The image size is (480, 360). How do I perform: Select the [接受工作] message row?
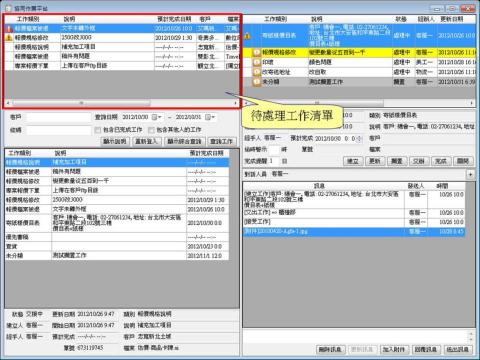click(x=354, y=222)
